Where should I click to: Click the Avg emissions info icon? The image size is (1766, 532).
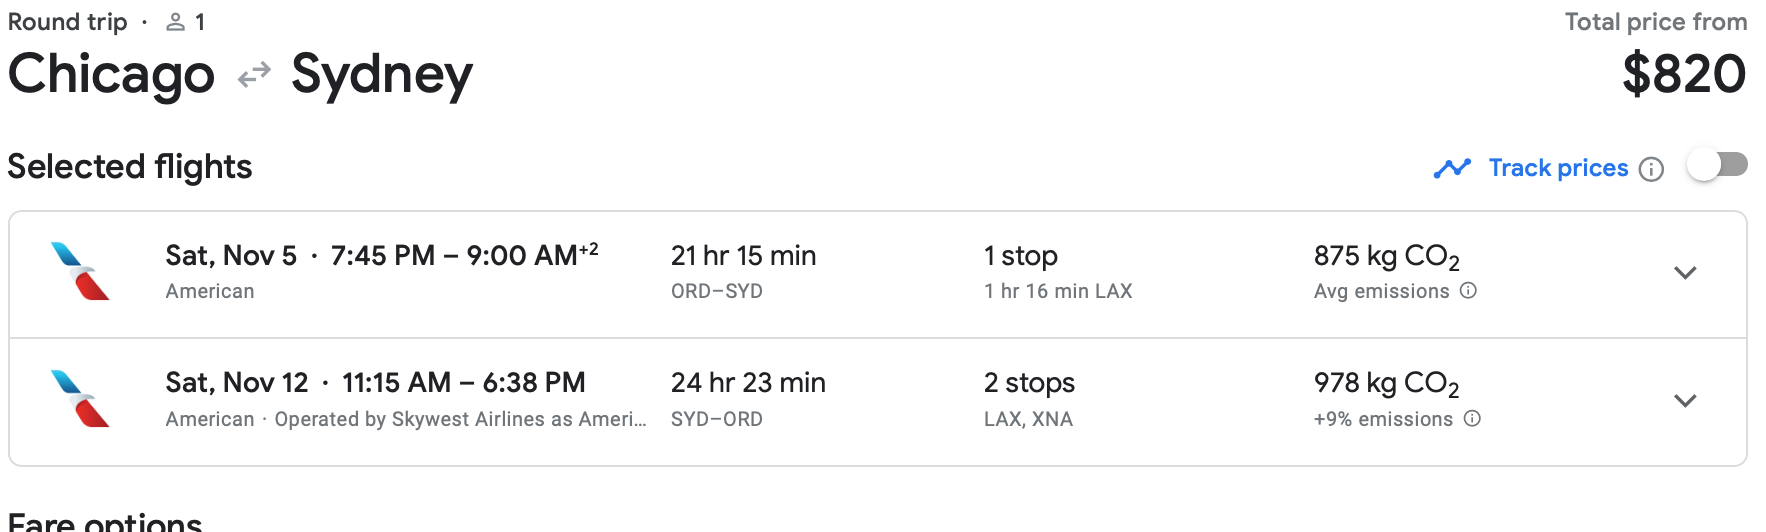click(1468, 291)
